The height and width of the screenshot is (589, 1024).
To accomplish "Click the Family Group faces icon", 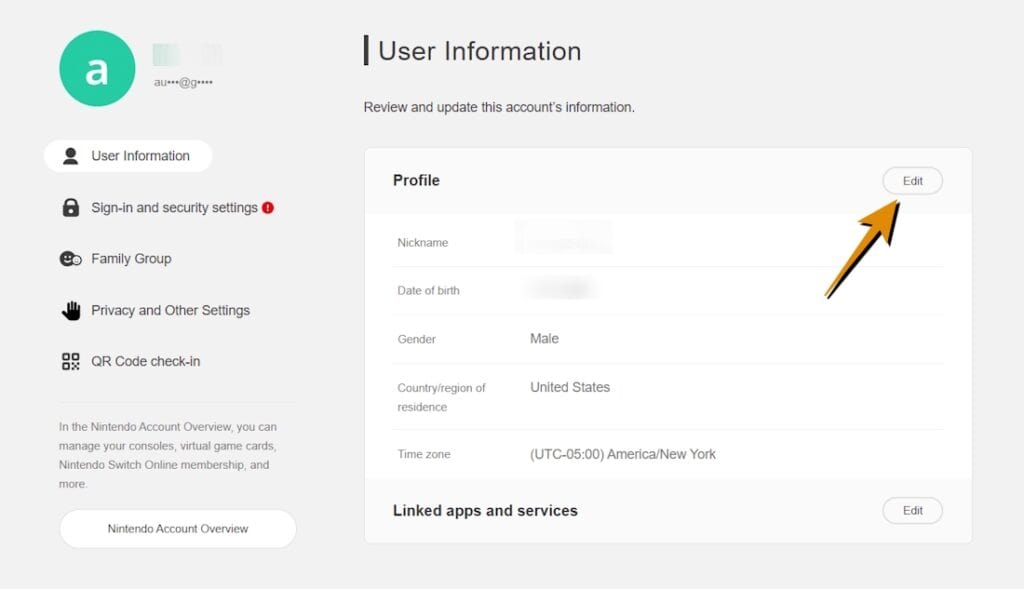I will click(70, 259).
